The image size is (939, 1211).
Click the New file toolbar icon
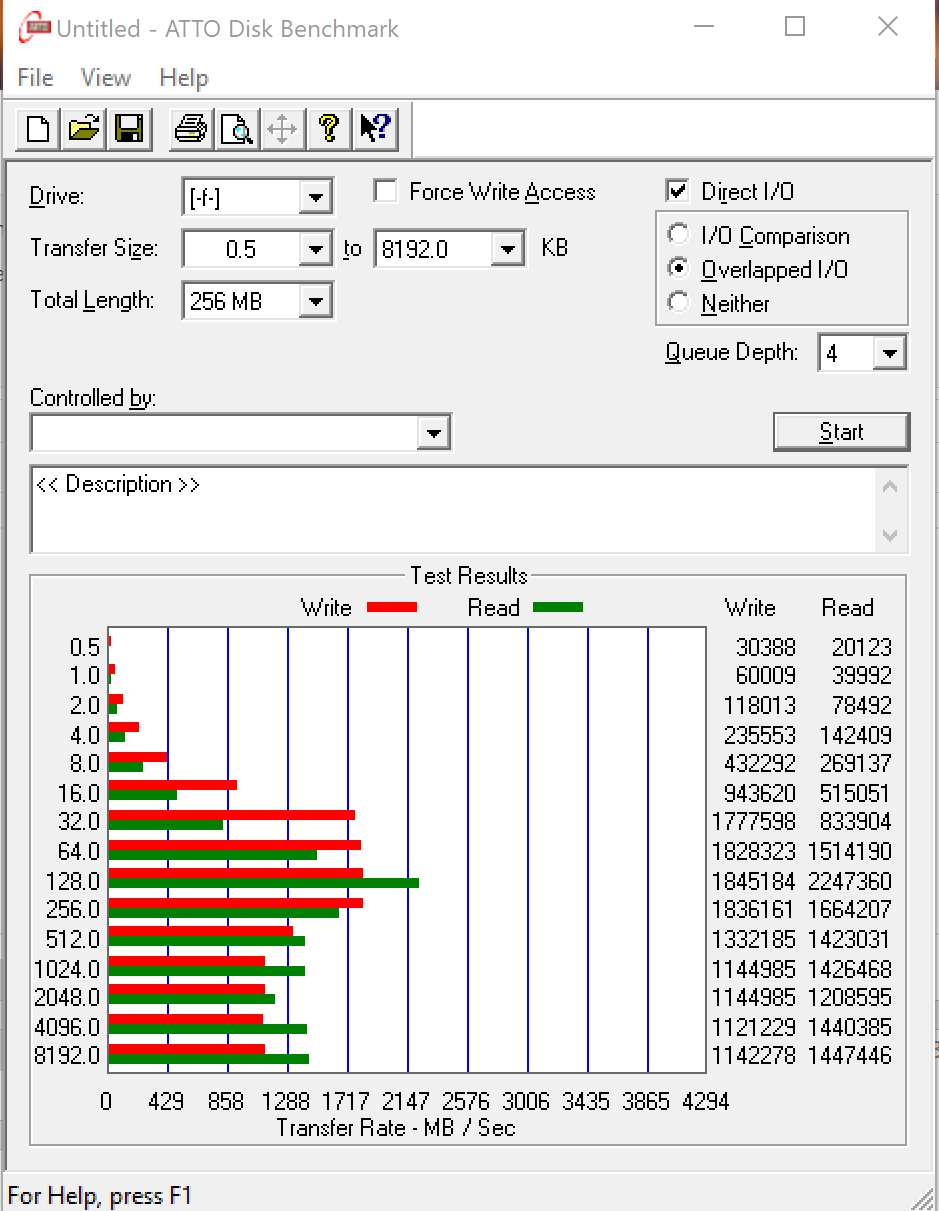(39, 129)
